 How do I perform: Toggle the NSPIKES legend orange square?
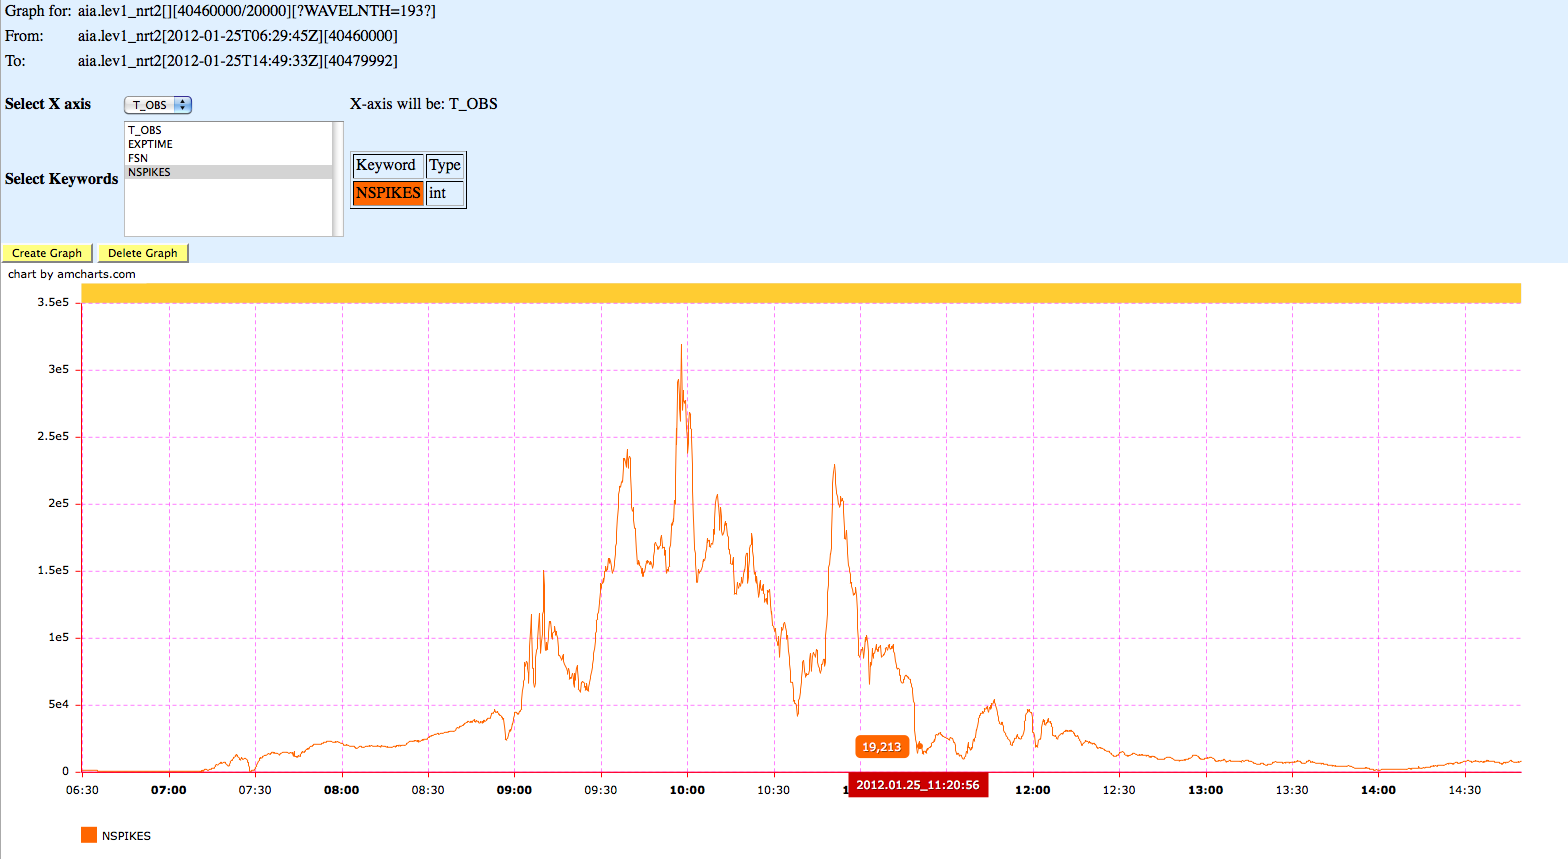click(89, 835)
